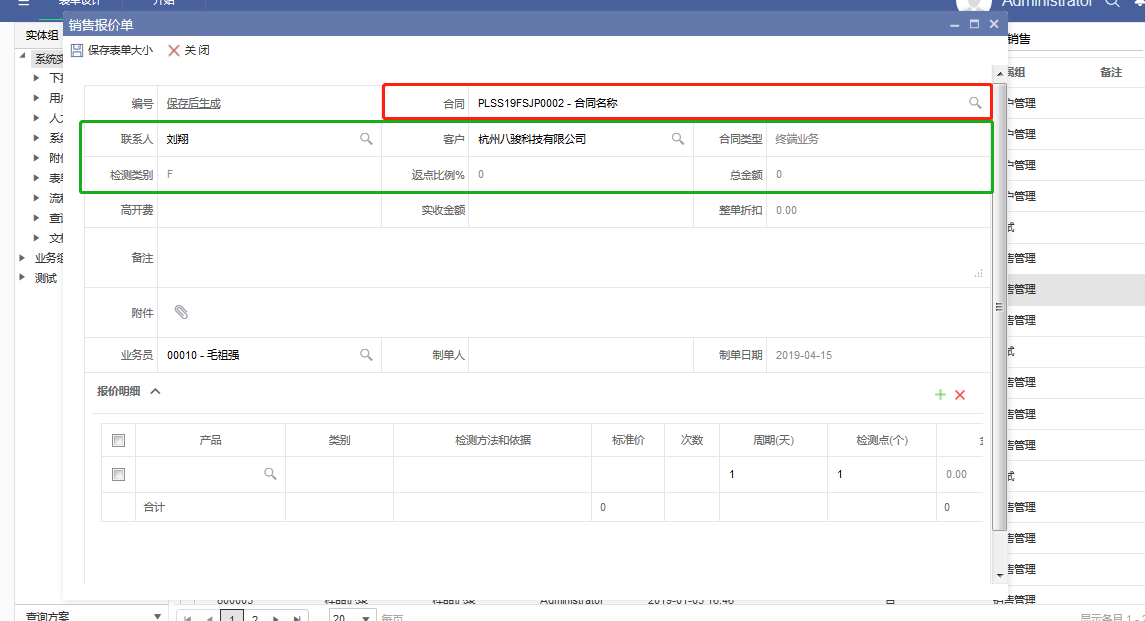The image size is (1145, 621).
Task: Open the hamburger menu at top left
Action: [x=24, y=3]
